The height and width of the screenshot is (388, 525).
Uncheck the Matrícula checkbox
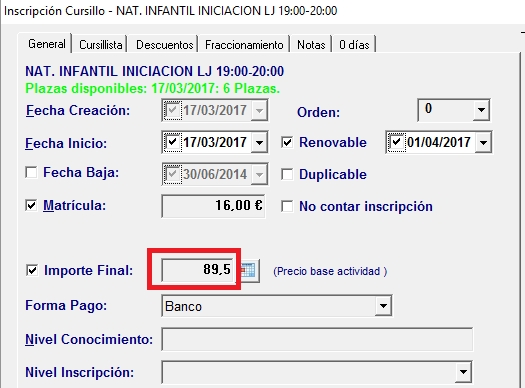click(x=31, y=205)
